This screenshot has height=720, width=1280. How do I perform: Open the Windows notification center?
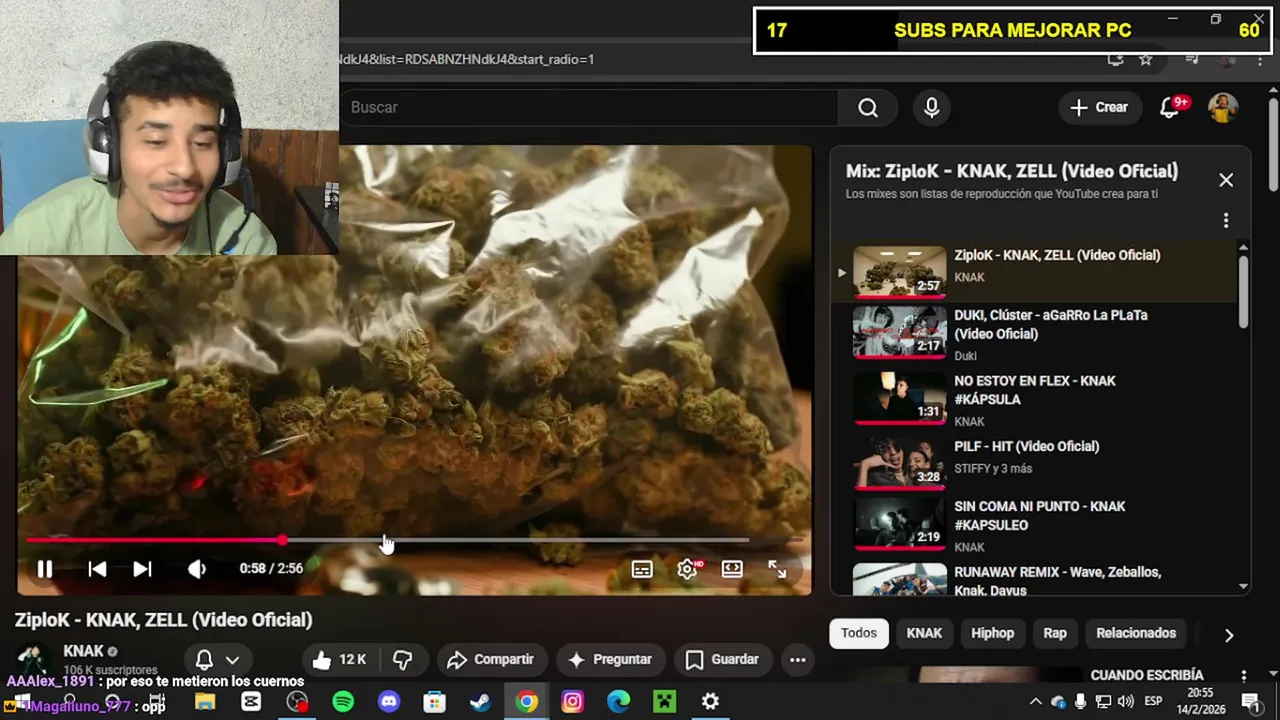coord(1249,701)
